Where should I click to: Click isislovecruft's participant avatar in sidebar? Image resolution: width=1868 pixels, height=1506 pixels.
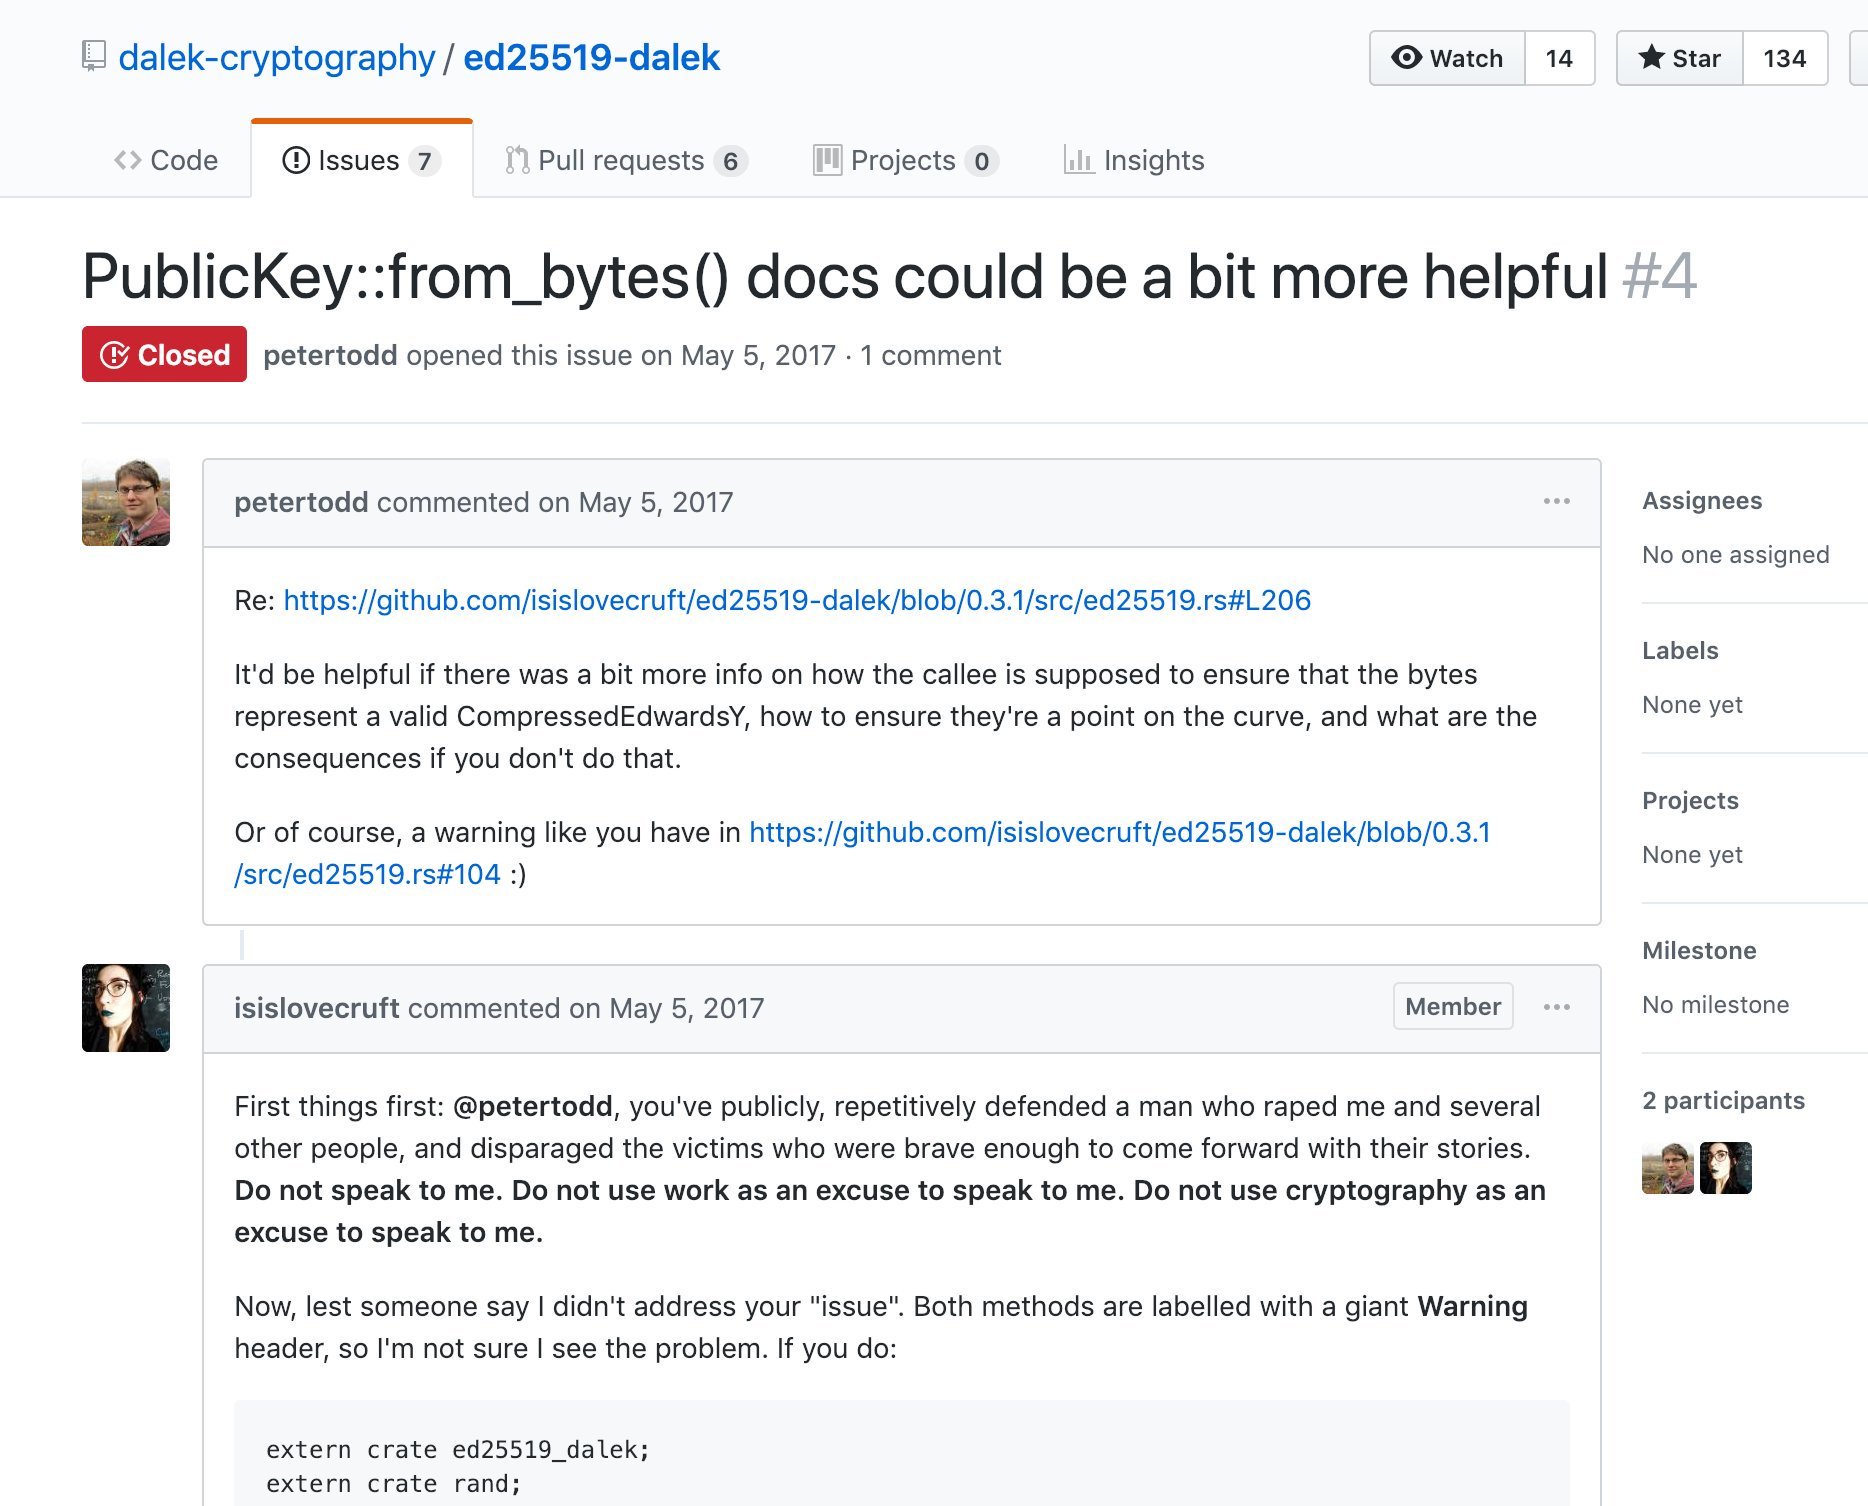click(1725, 1168)
